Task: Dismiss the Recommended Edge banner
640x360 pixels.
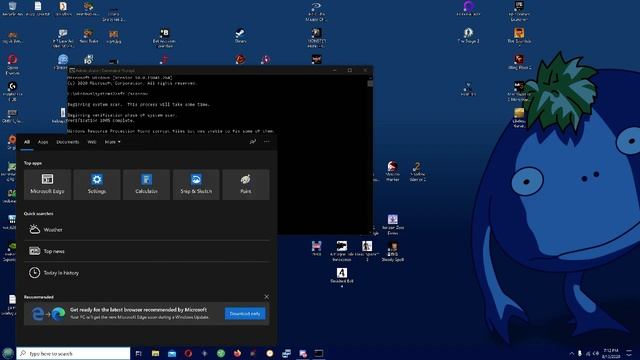Action: click(267, 297)
